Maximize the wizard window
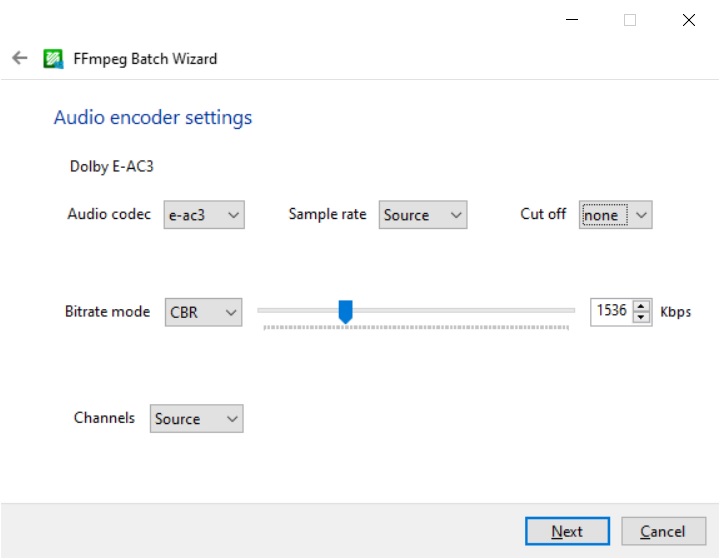 (x=630, y=20)
